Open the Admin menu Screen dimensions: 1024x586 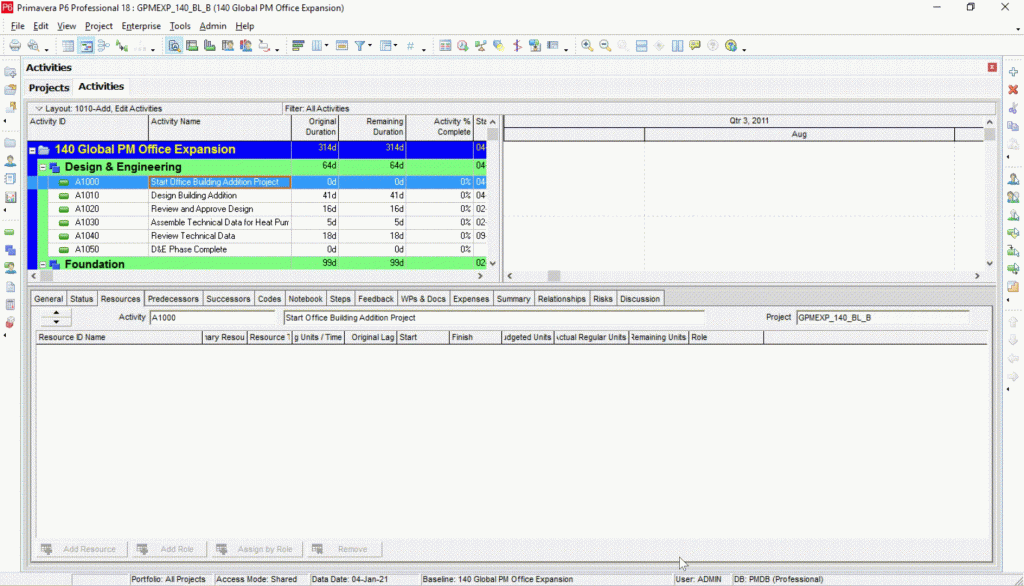pos(212,26)
